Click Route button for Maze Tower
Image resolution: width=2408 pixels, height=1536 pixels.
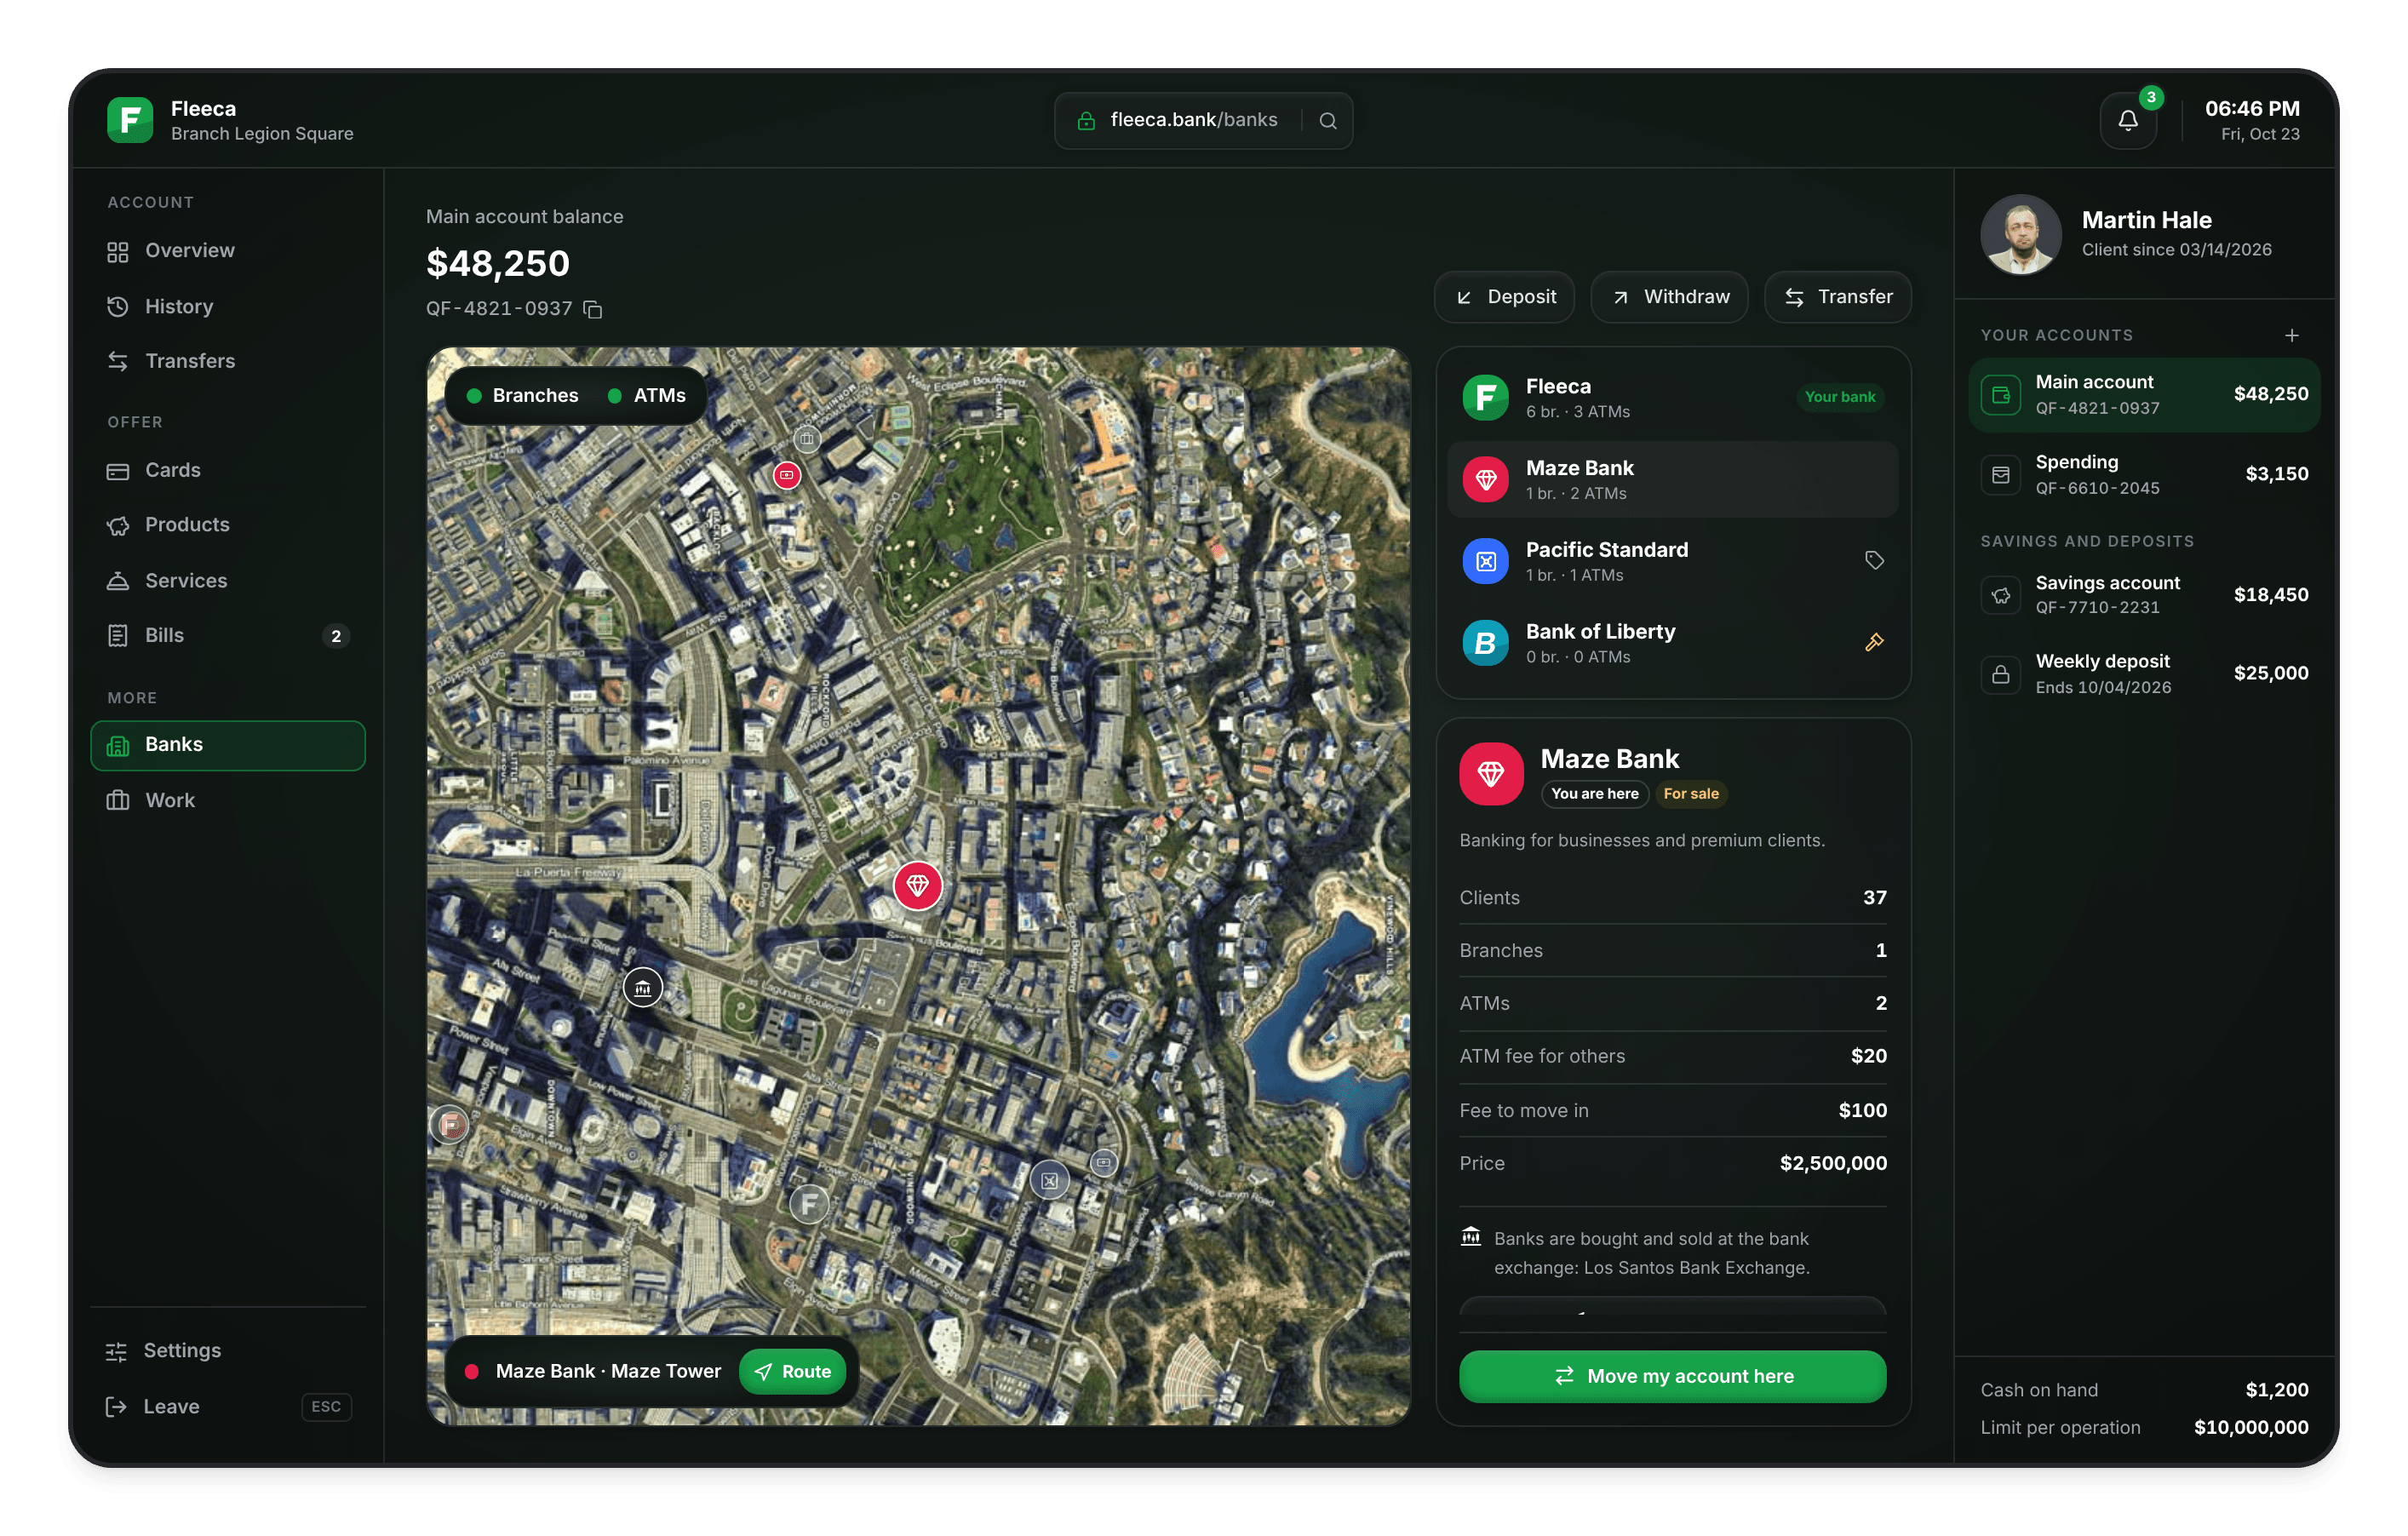pos(793,1372)
